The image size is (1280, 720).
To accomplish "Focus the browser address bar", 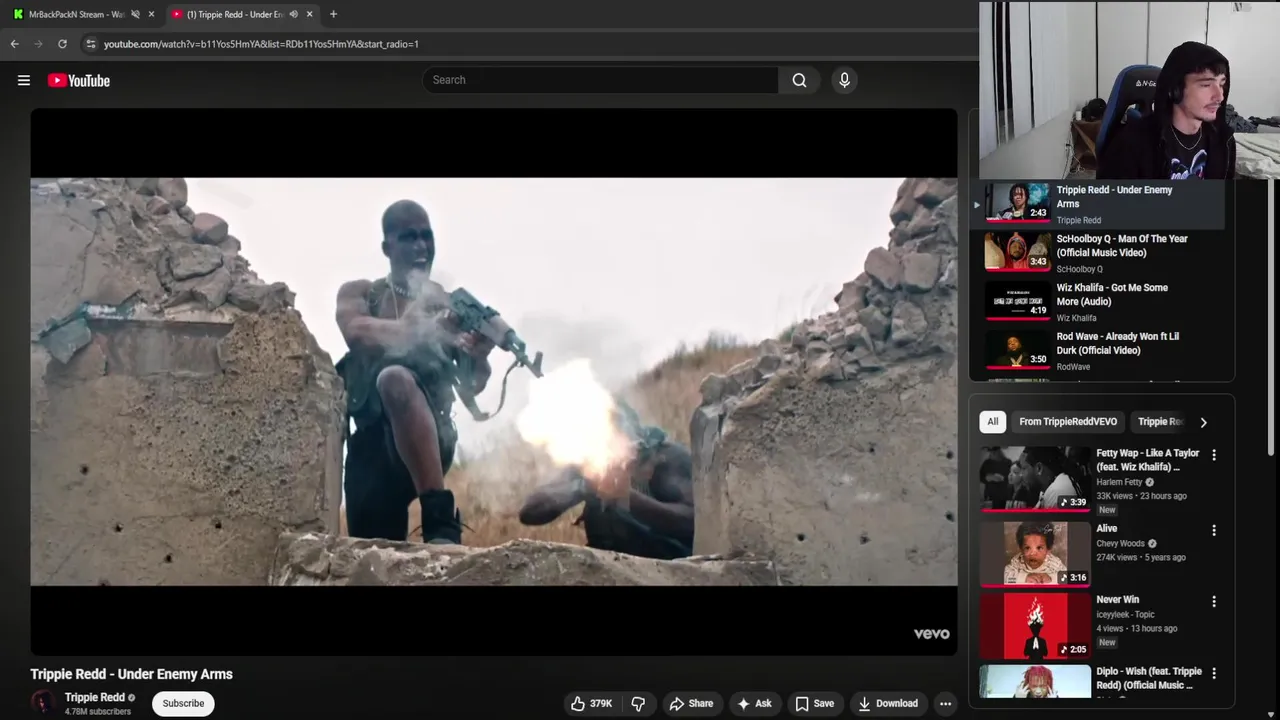I will (x=530, y=44).
